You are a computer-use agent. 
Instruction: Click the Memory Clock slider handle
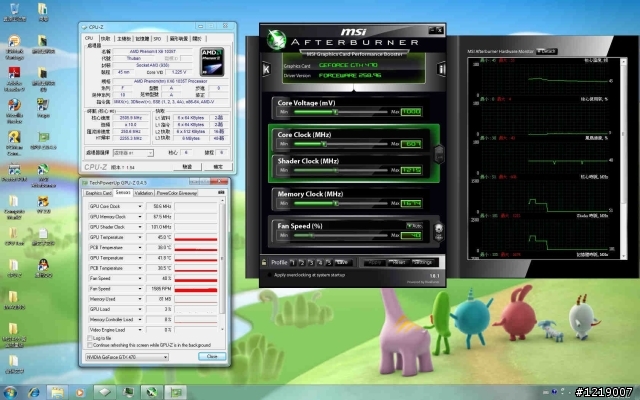point(336,203)
